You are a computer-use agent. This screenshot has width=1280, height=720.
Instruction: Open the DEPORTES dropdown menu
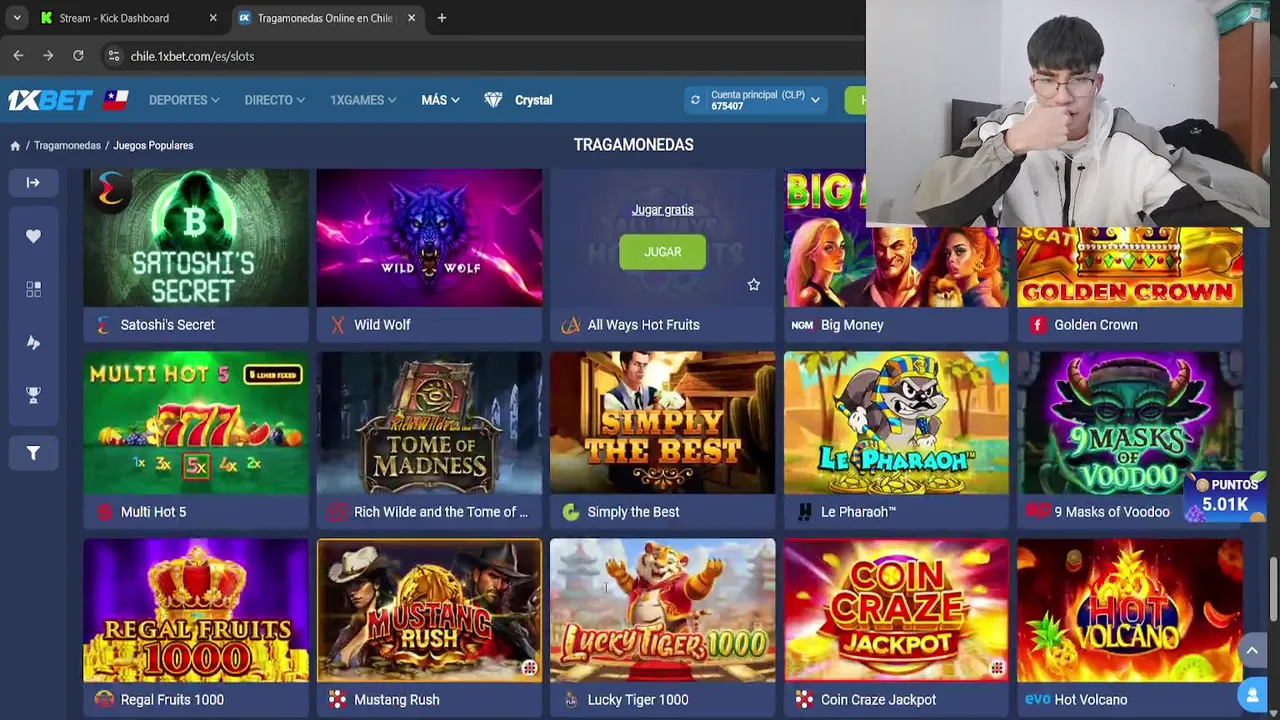[184, 100]
